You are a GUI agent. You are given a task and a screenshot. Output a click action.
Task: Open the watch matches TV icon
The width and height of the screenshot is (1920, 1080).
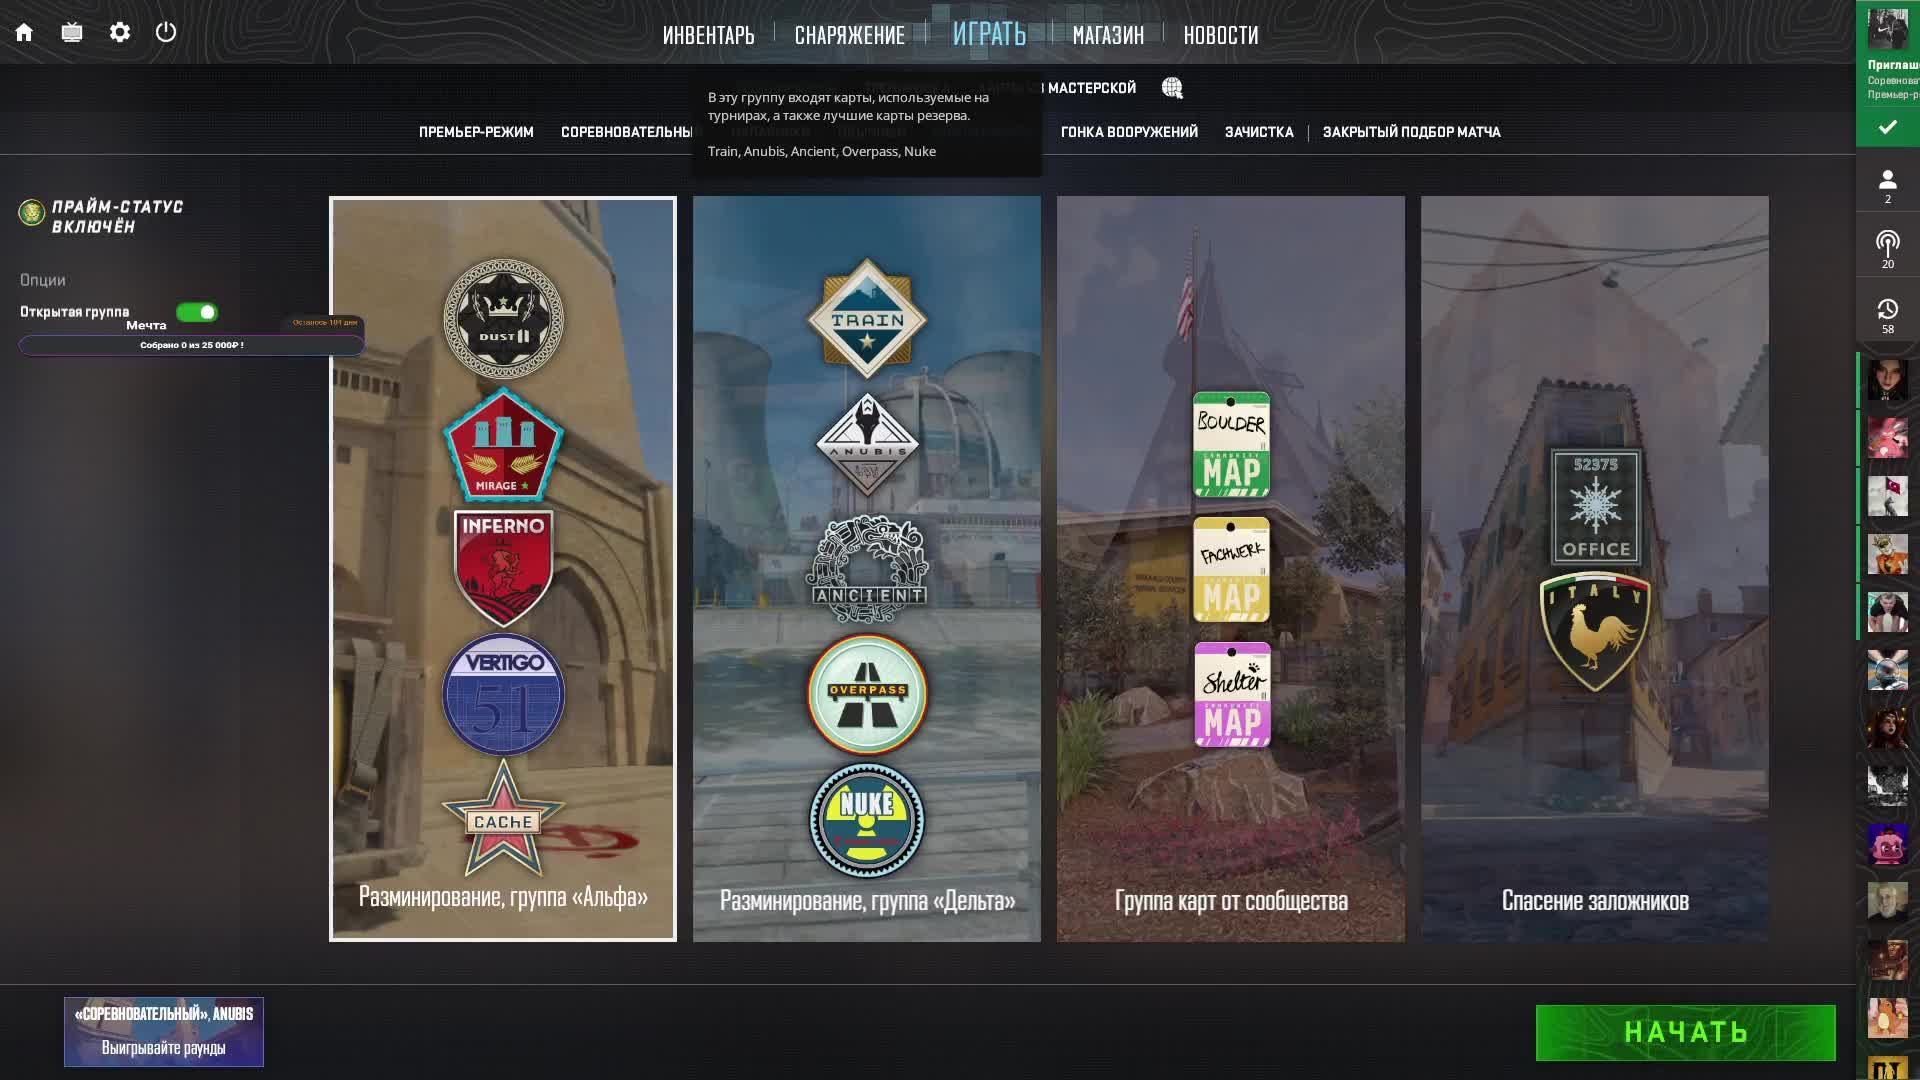tap(72, 33)
